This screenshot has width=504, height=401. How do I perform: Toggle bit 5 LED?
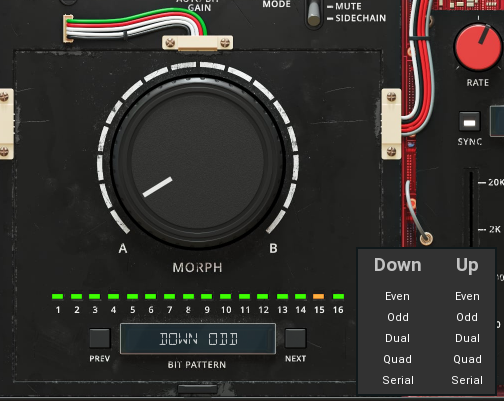132,296
